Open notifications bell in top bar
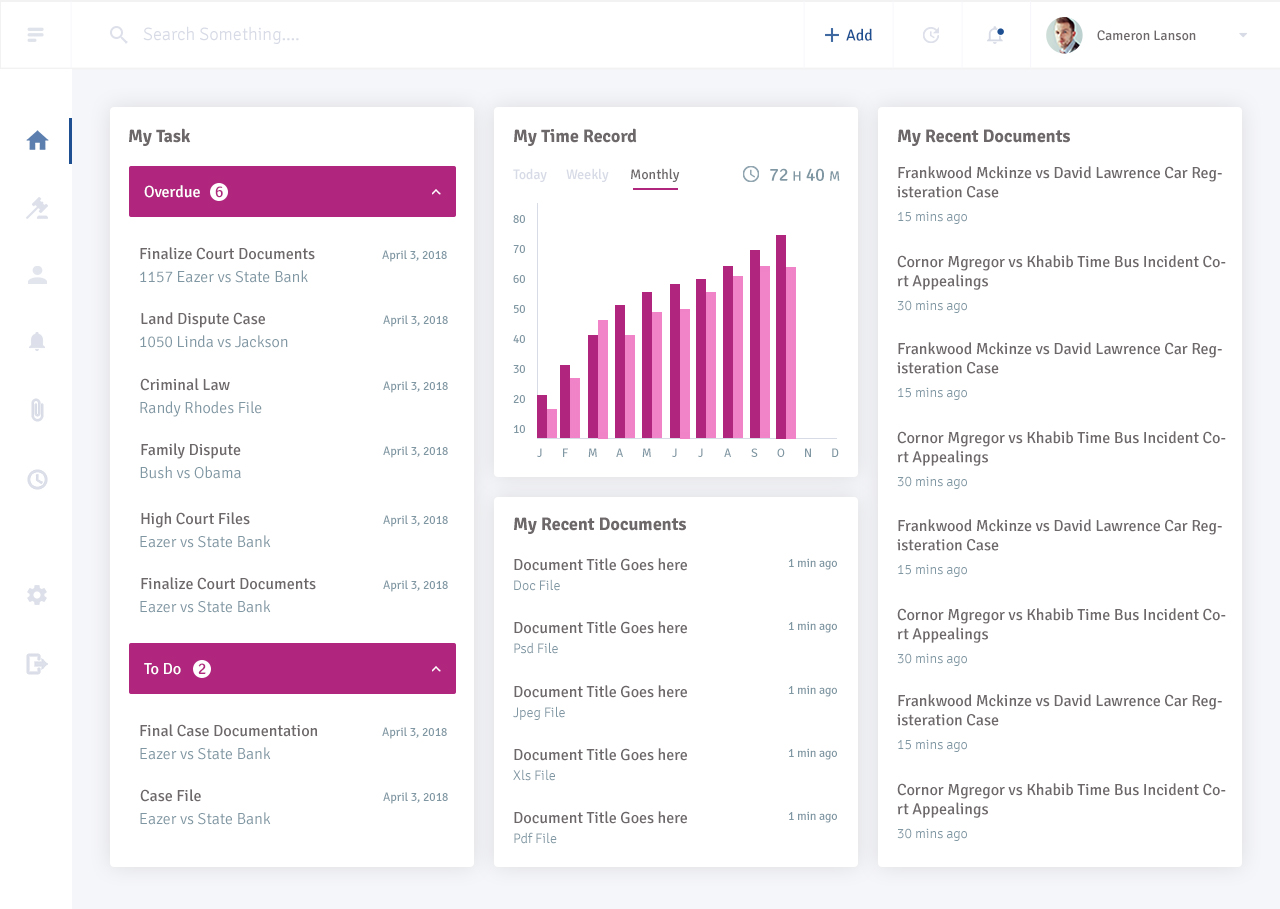Viewport: 1280px width, 909px height. [995, 35]
